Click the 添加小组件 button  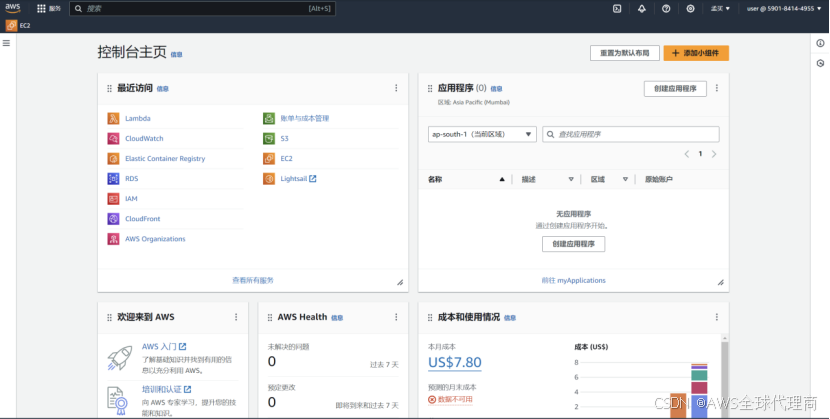(696, 53)
